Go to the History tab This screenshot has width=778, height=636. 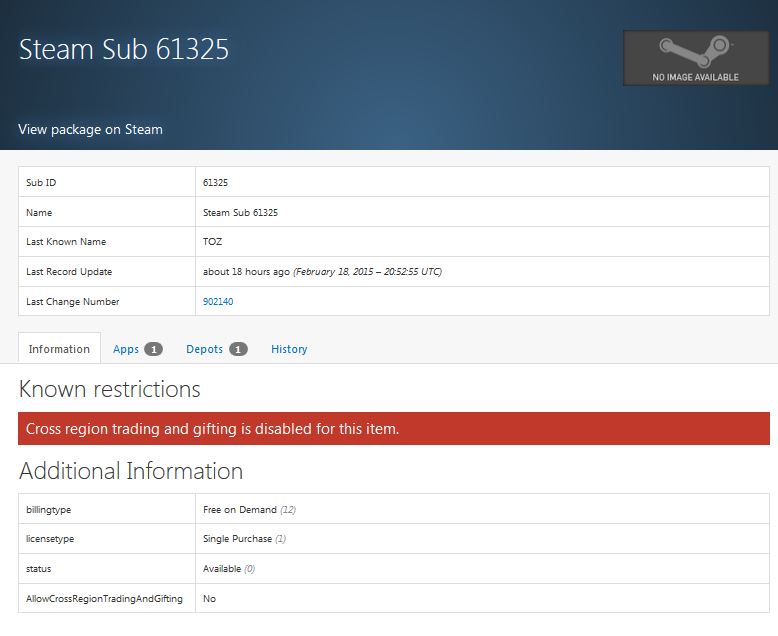coord(289,349)
